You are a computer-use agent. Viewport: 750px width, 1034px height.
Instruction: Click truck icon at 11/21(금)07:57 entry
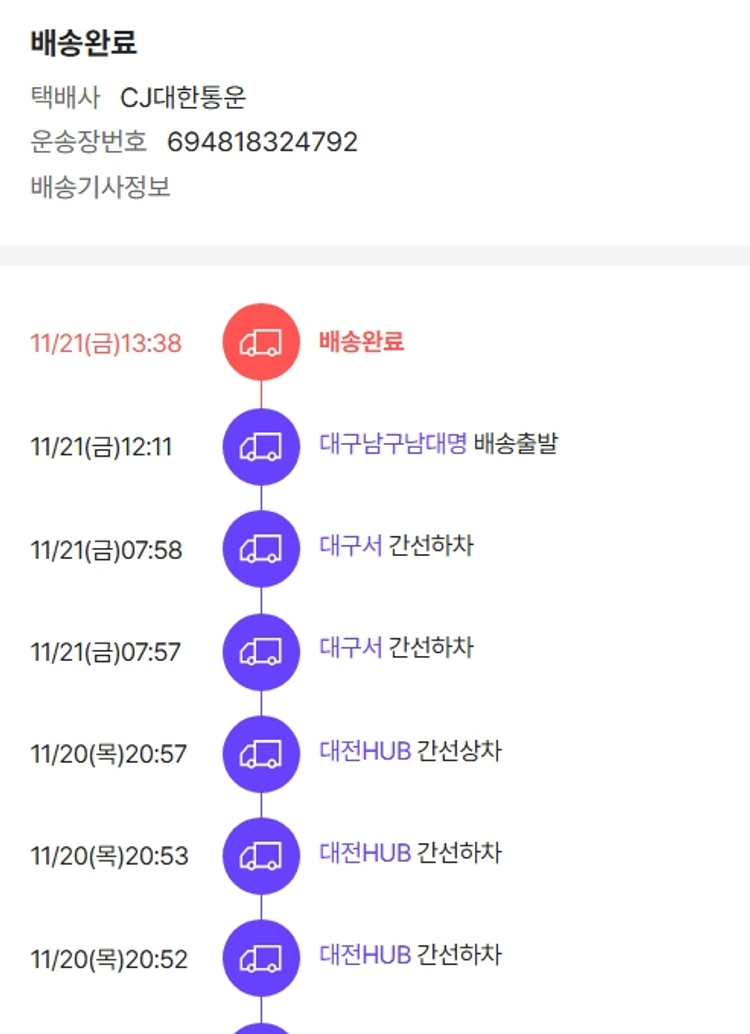tap(261, 652)
